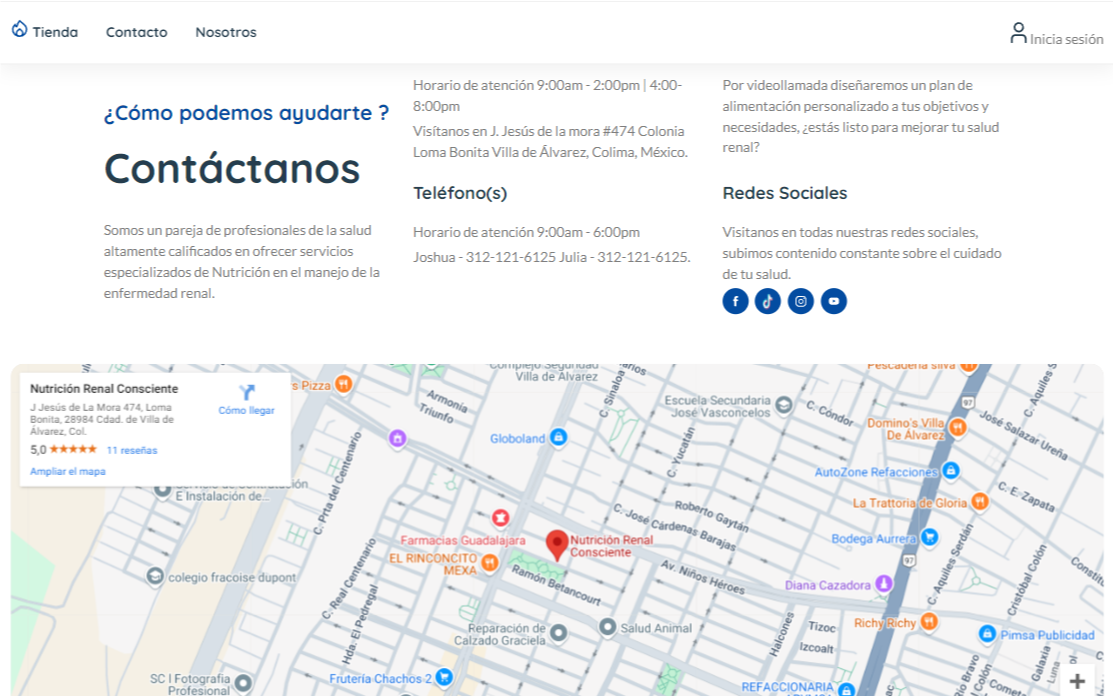Click the ¿Cómo podemos ayudarte ? heading

246,113
